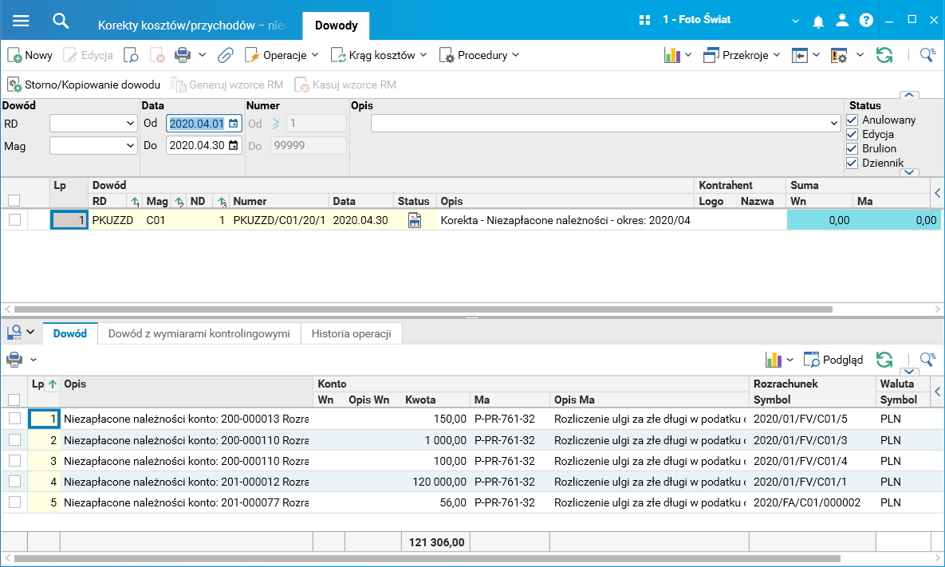Click the preview document magnifier icon
Image resolution: width=945 pixels, height=567 pixels.
point(131,55)
